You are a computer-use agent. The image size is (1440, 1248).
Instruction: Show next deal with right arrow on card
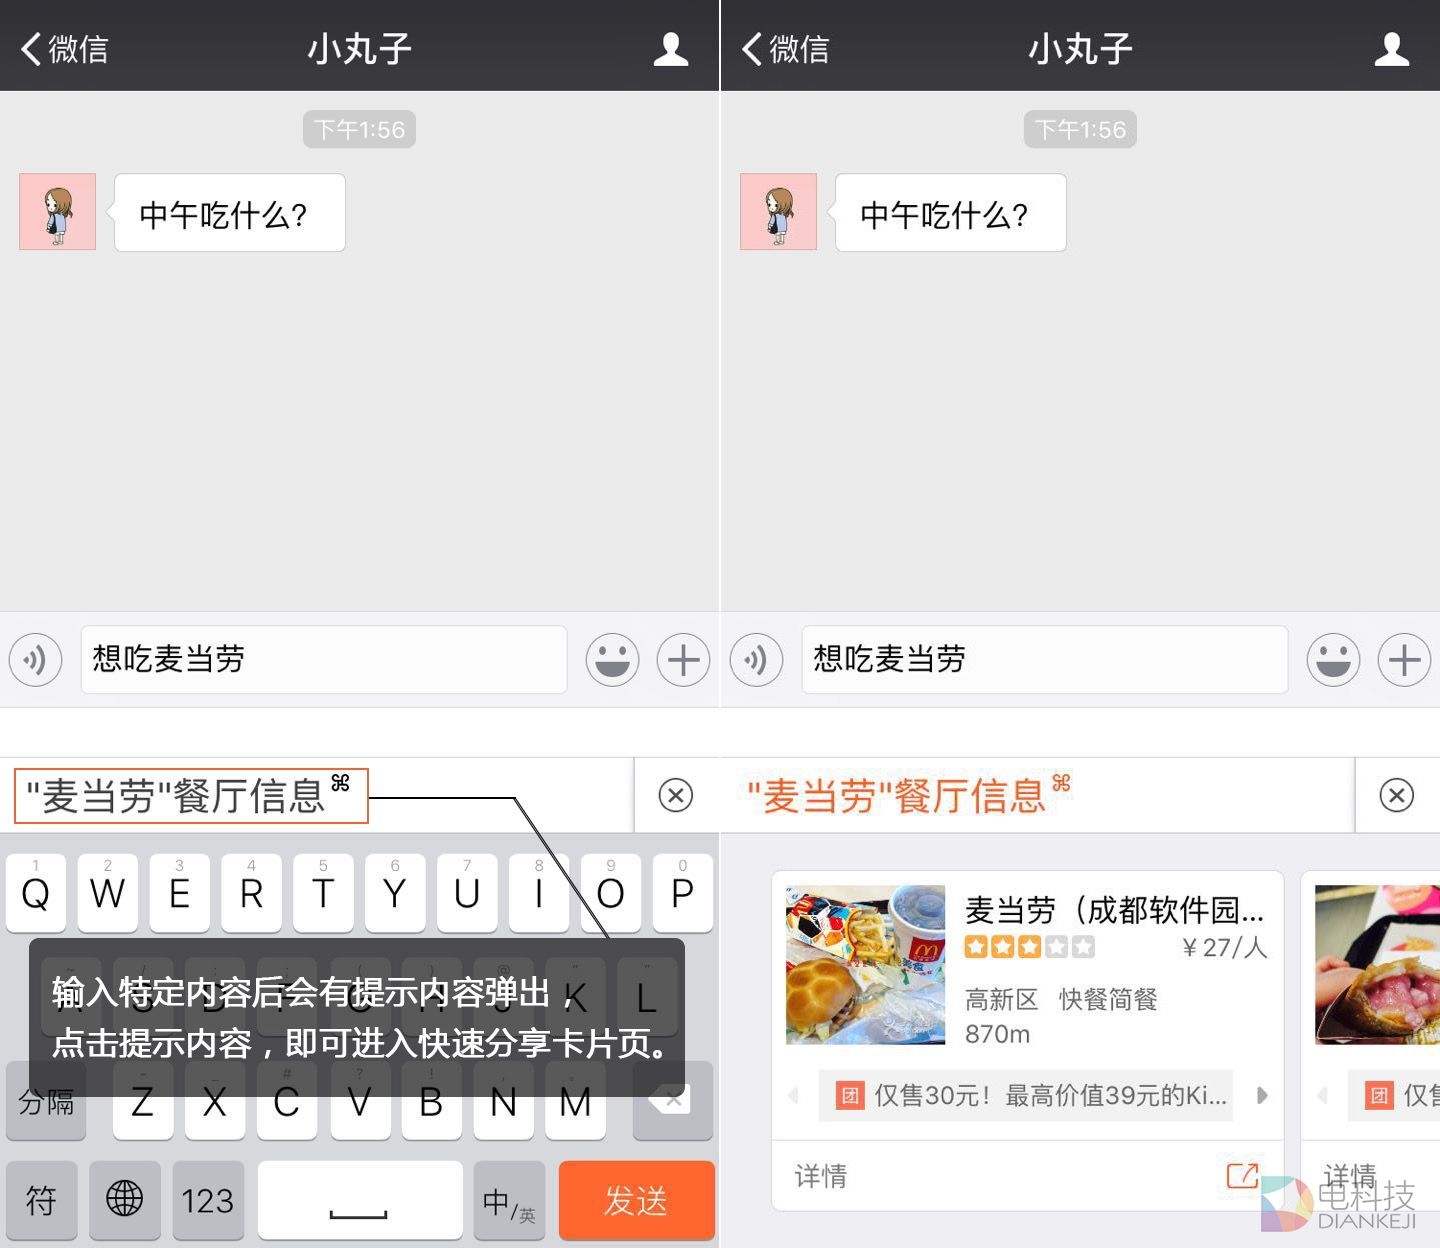pyautogui.click(x=1262, y=1095)
